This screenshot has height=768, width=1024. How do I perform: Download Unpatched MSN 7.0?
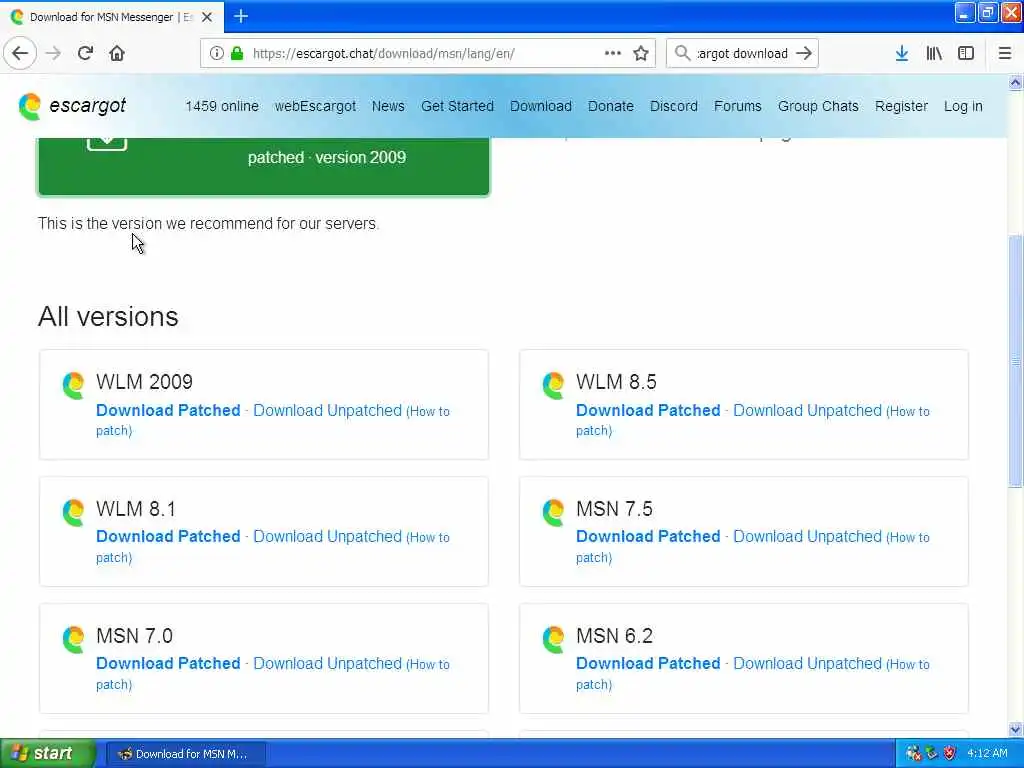click(x=327, y=664)
